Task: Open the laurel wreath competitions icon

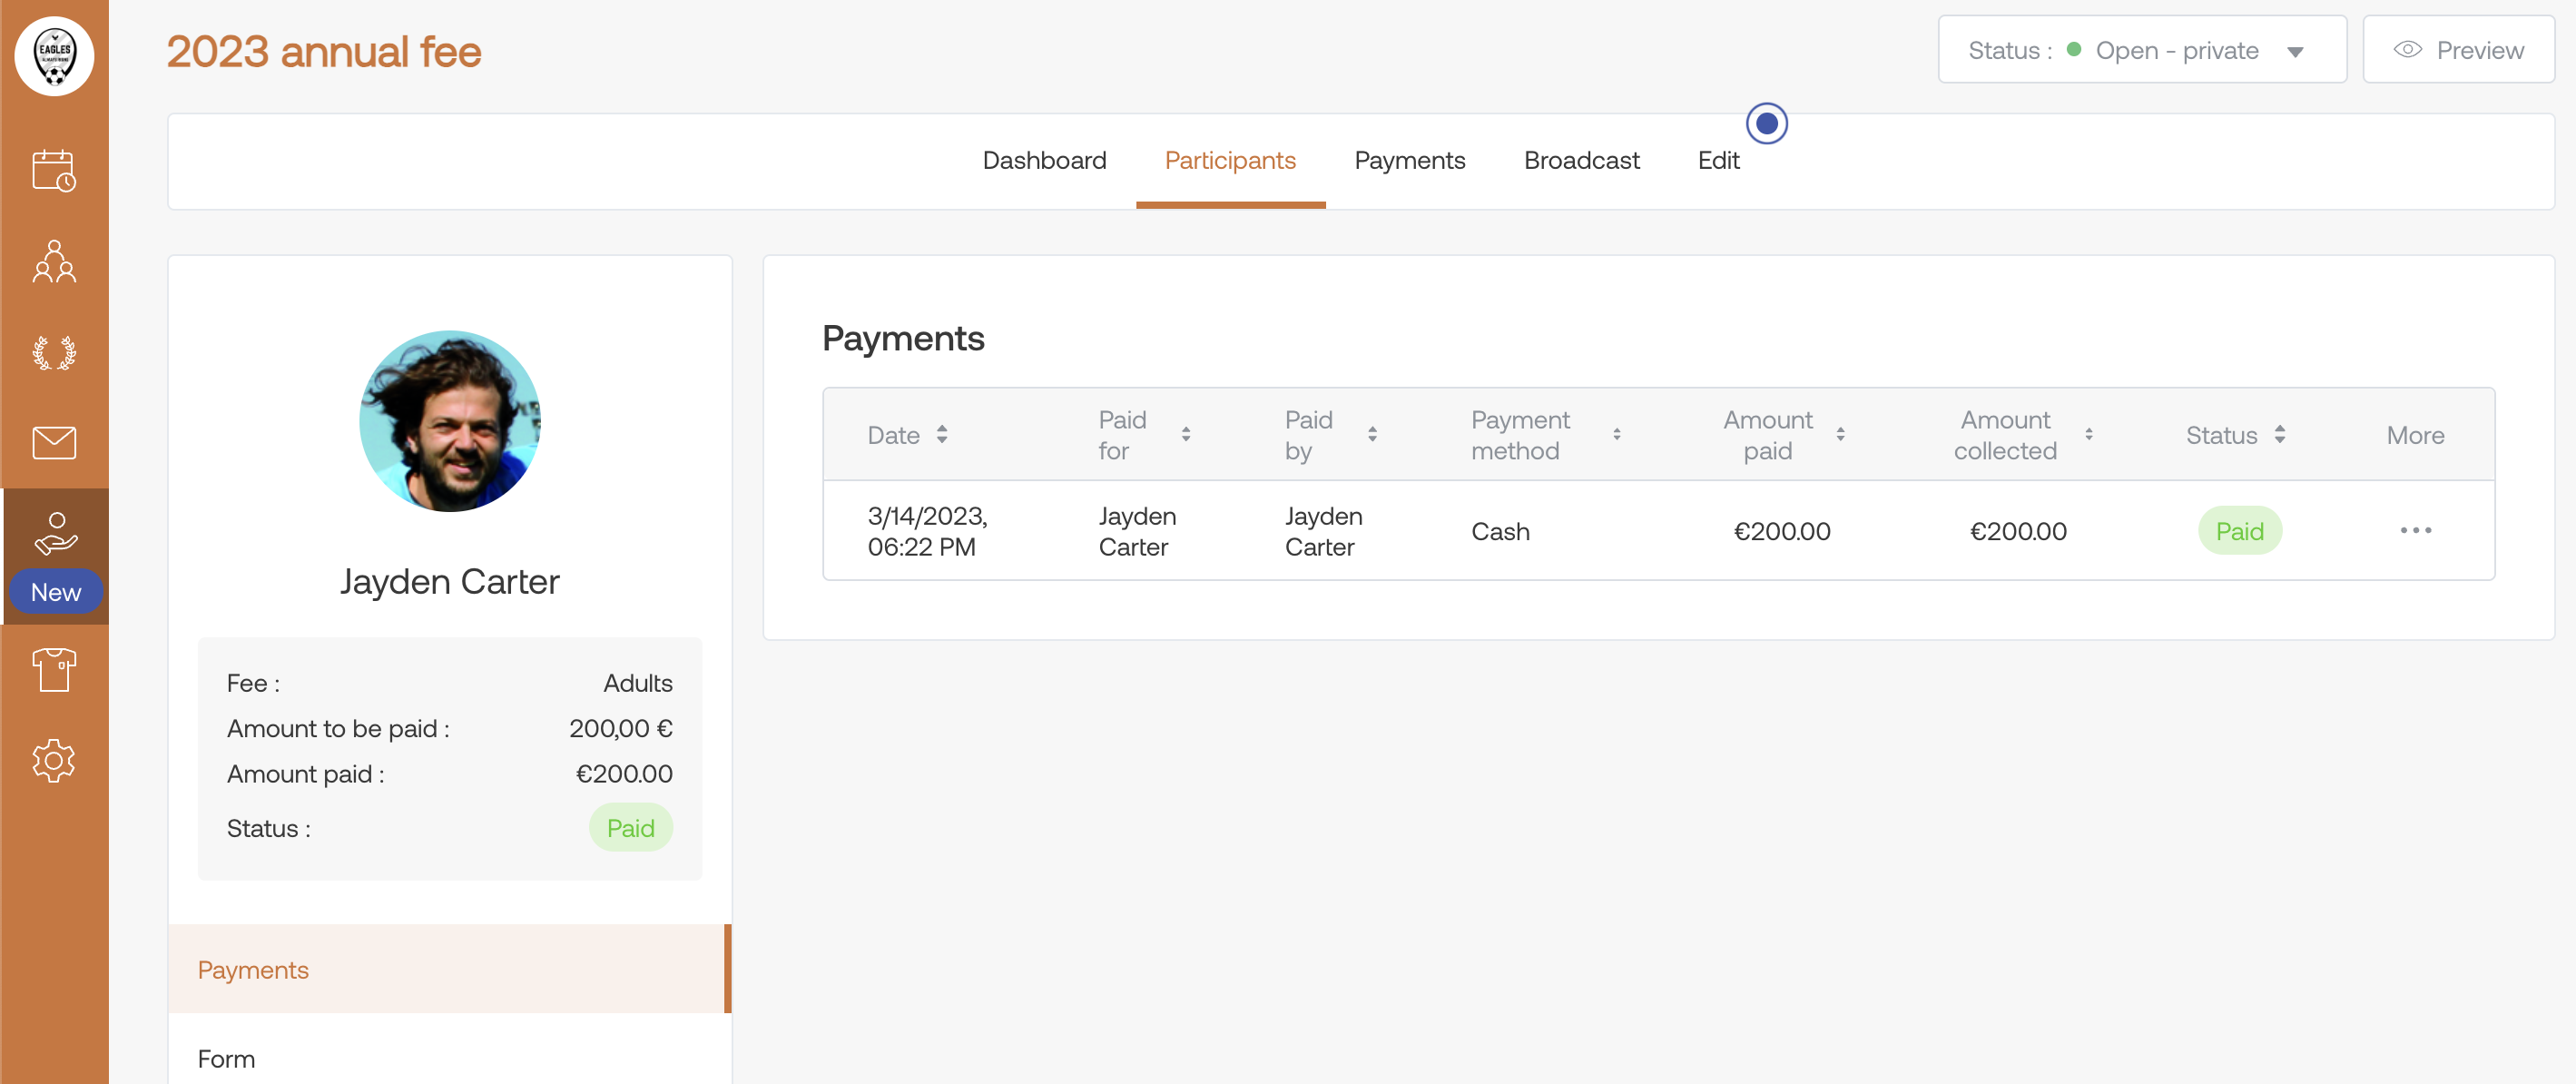Action: pos(54,352)
